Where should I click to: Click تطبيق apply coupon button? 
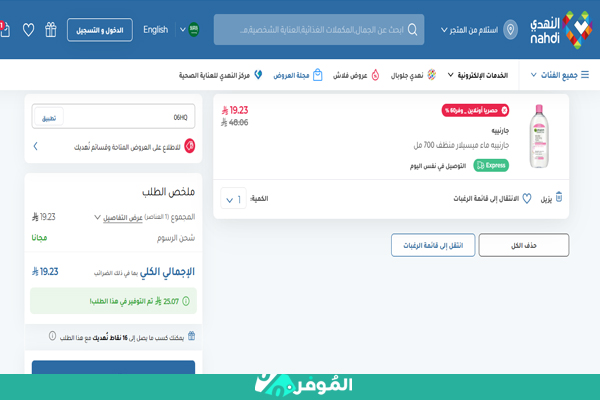(x=49, y=118)
